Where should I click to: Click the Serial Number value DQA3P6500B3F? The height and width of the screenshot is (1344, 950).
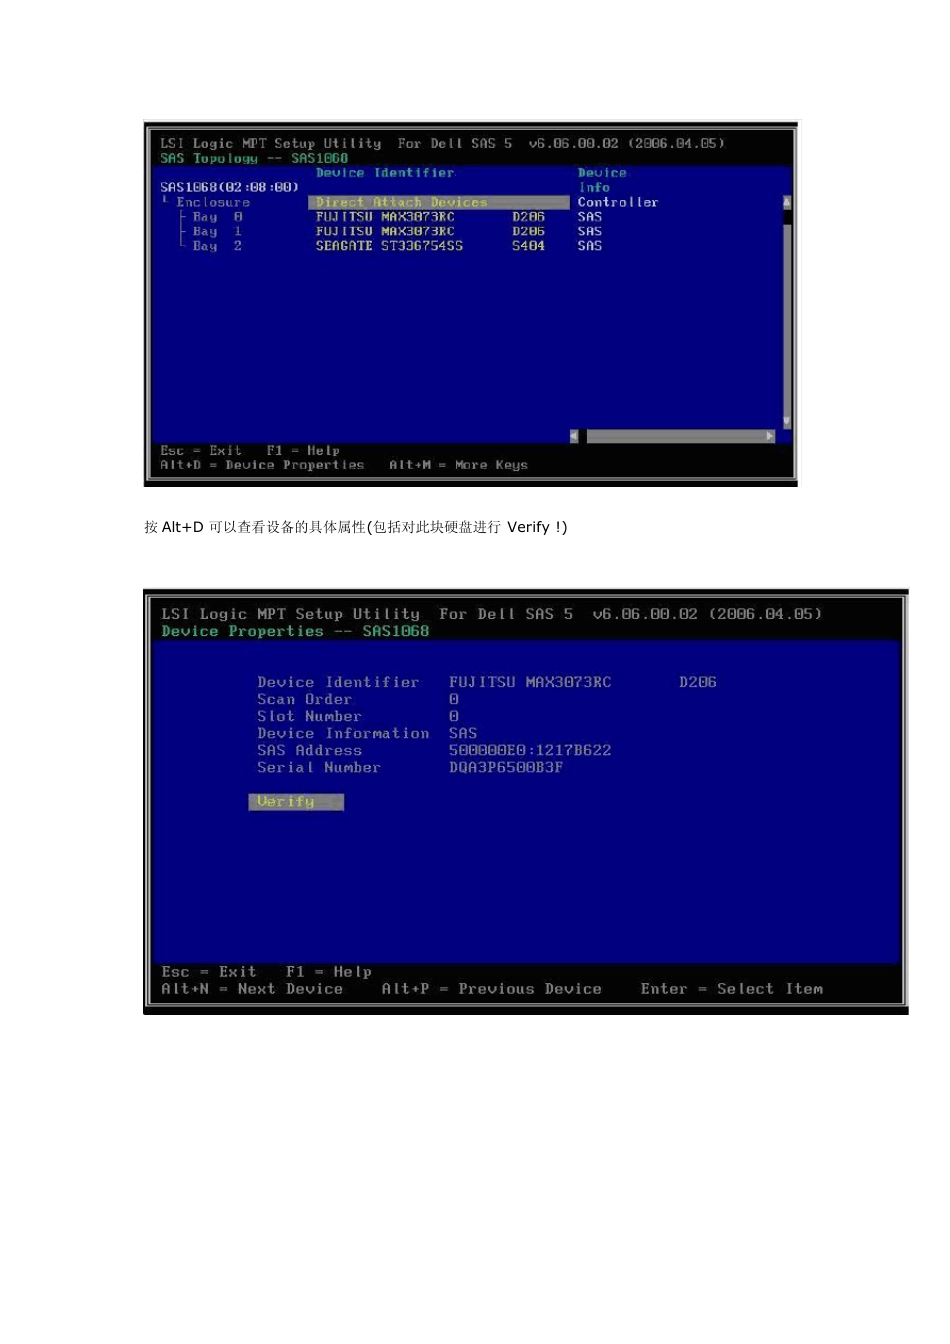coord(506,767)
